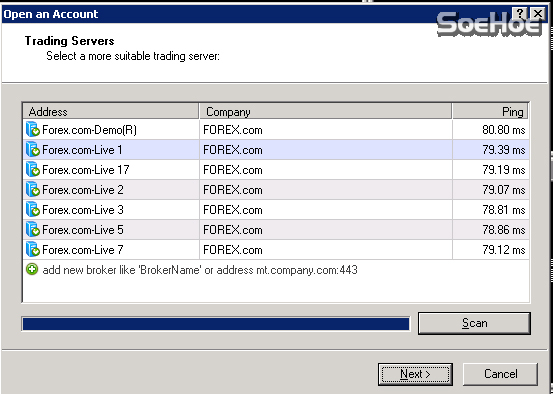Screen dimensions: 553x394
Task: Click the 79.12 ms ping value
Action: [504, 251]
